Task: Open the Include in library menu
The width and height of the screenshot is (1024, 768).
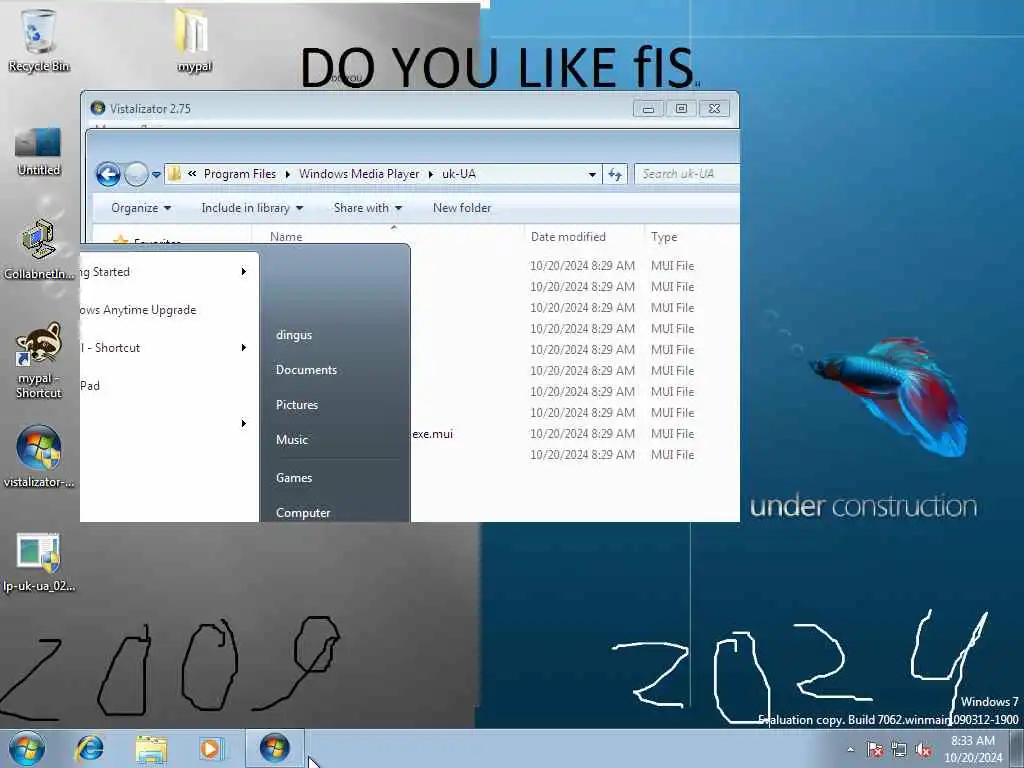Action: click(x=252, y=208)
